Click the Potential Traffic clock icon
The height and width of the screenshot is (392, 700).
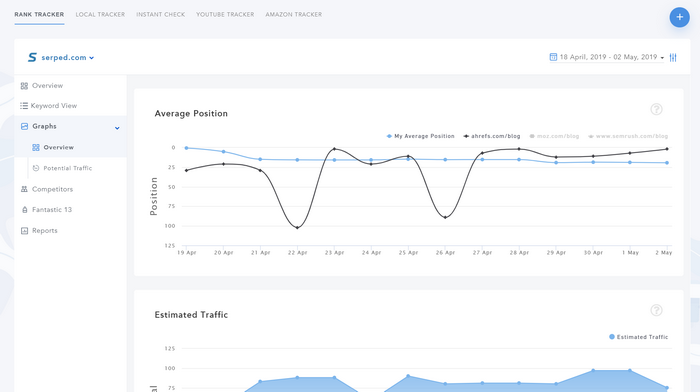tap(36, 168)
